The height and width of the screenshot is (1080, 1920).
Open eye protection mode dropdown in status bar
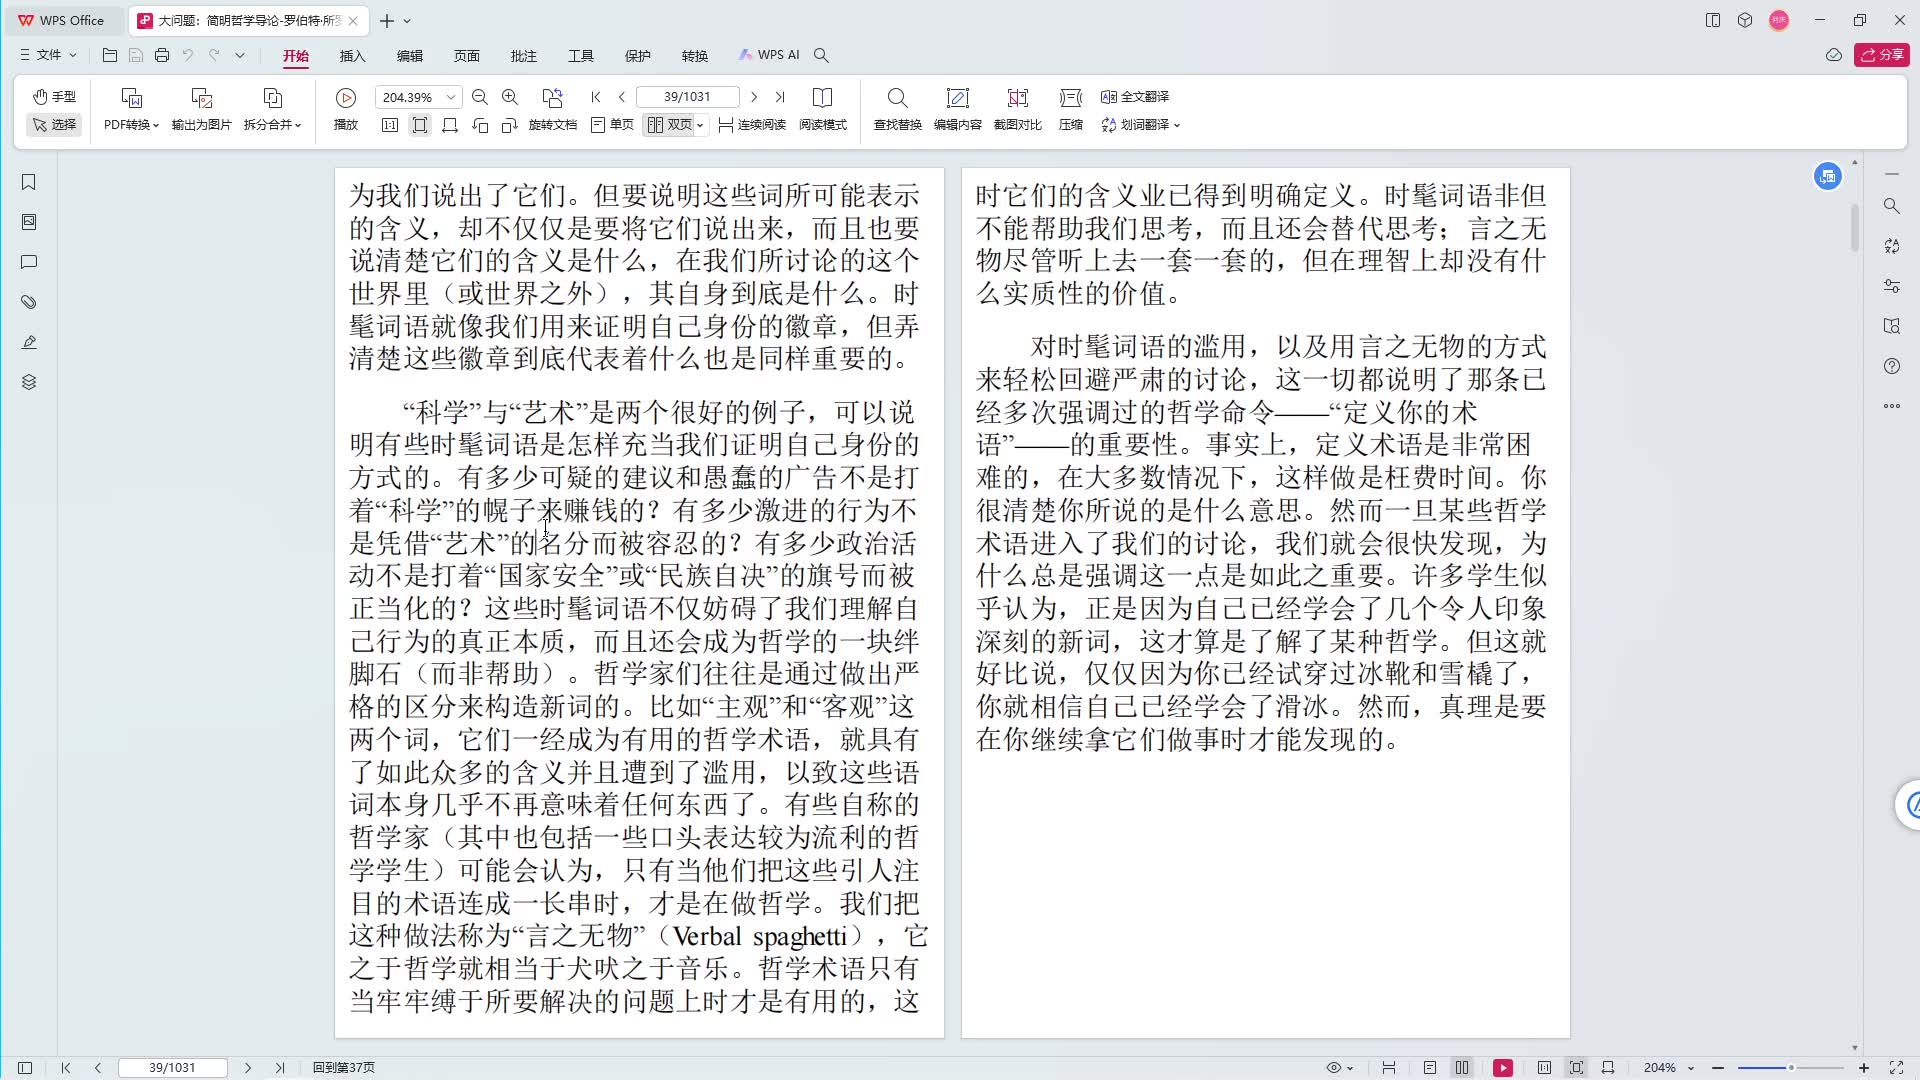(x=1339, y=1068)
